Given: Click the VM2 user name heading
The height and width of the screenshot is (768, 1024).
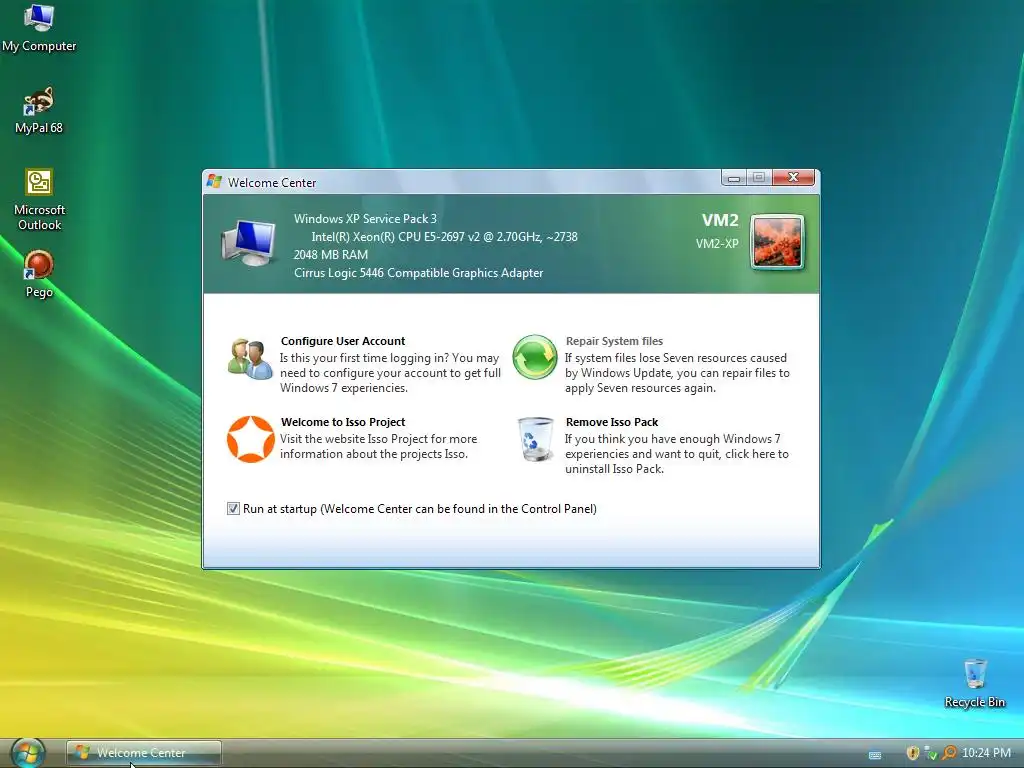Looking at the screenshot, I should (720, 220).
